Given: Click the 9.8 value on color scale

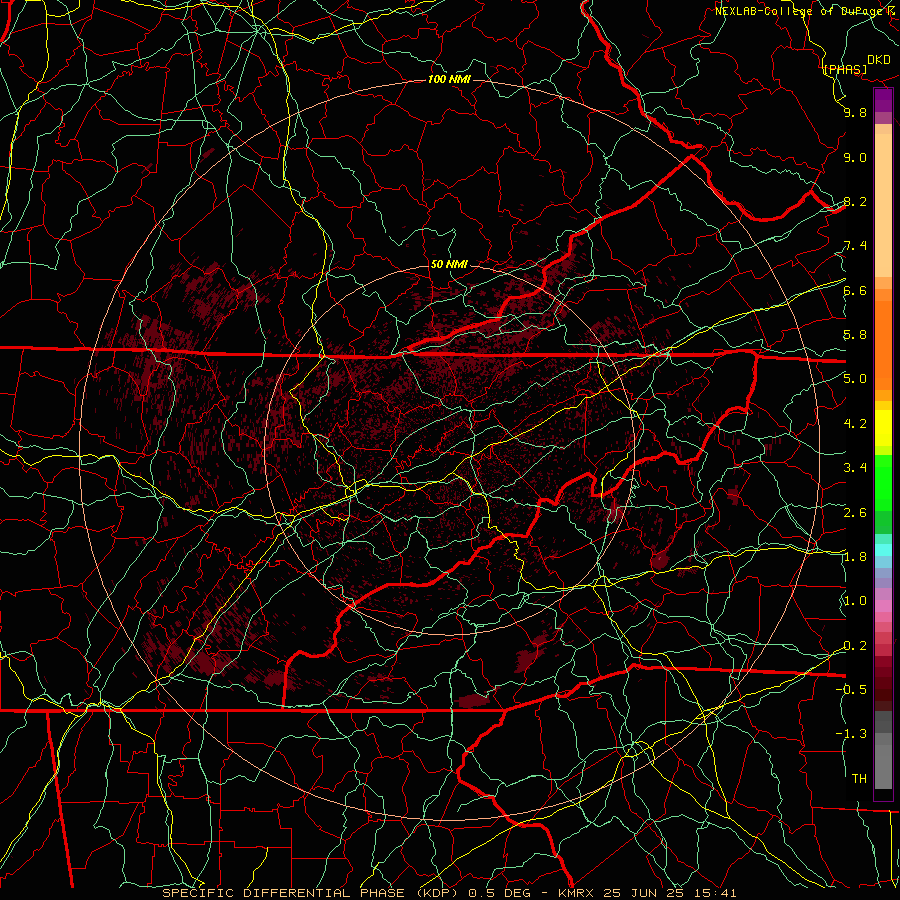Looking at the screenshot, I should click(855, 112).
